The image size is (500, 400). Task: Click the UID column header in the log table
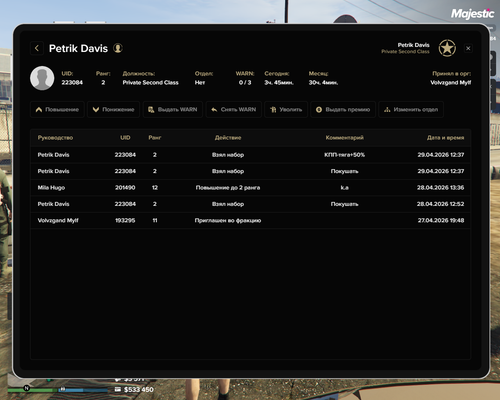(125, 138)
